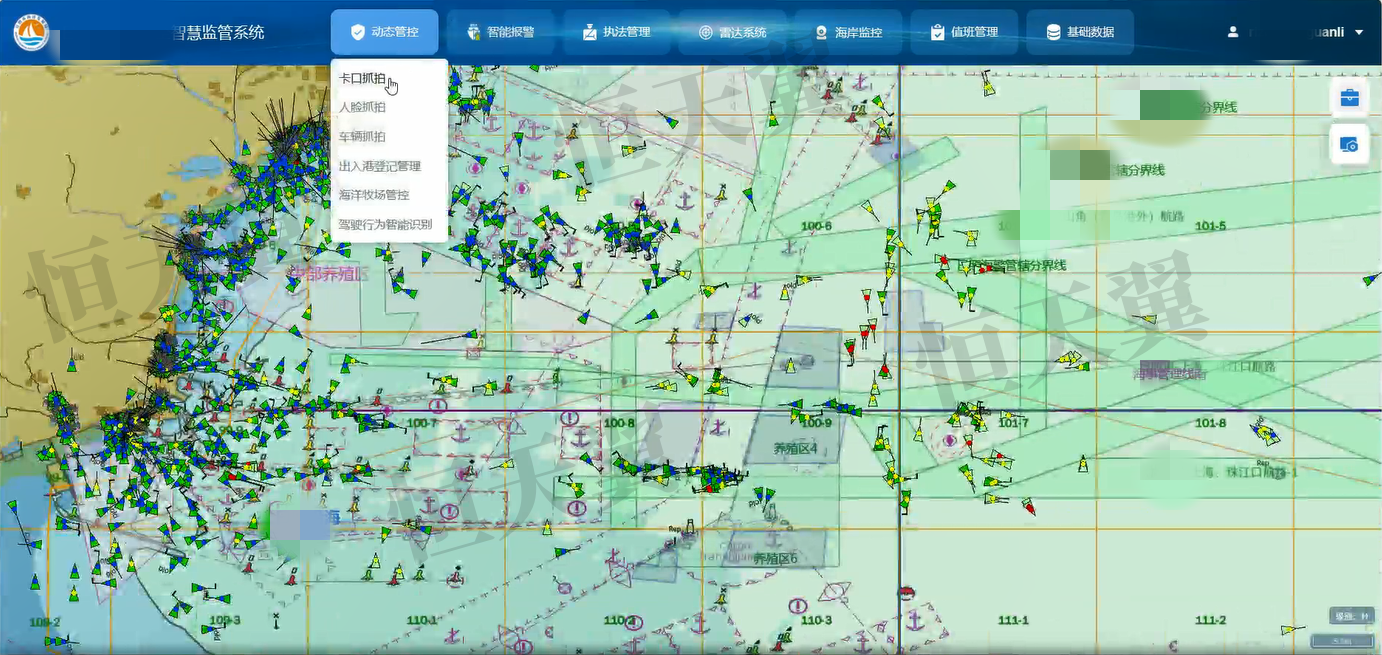
Task: Click the 海岸监控 camera icon
Action: point(821,32)
